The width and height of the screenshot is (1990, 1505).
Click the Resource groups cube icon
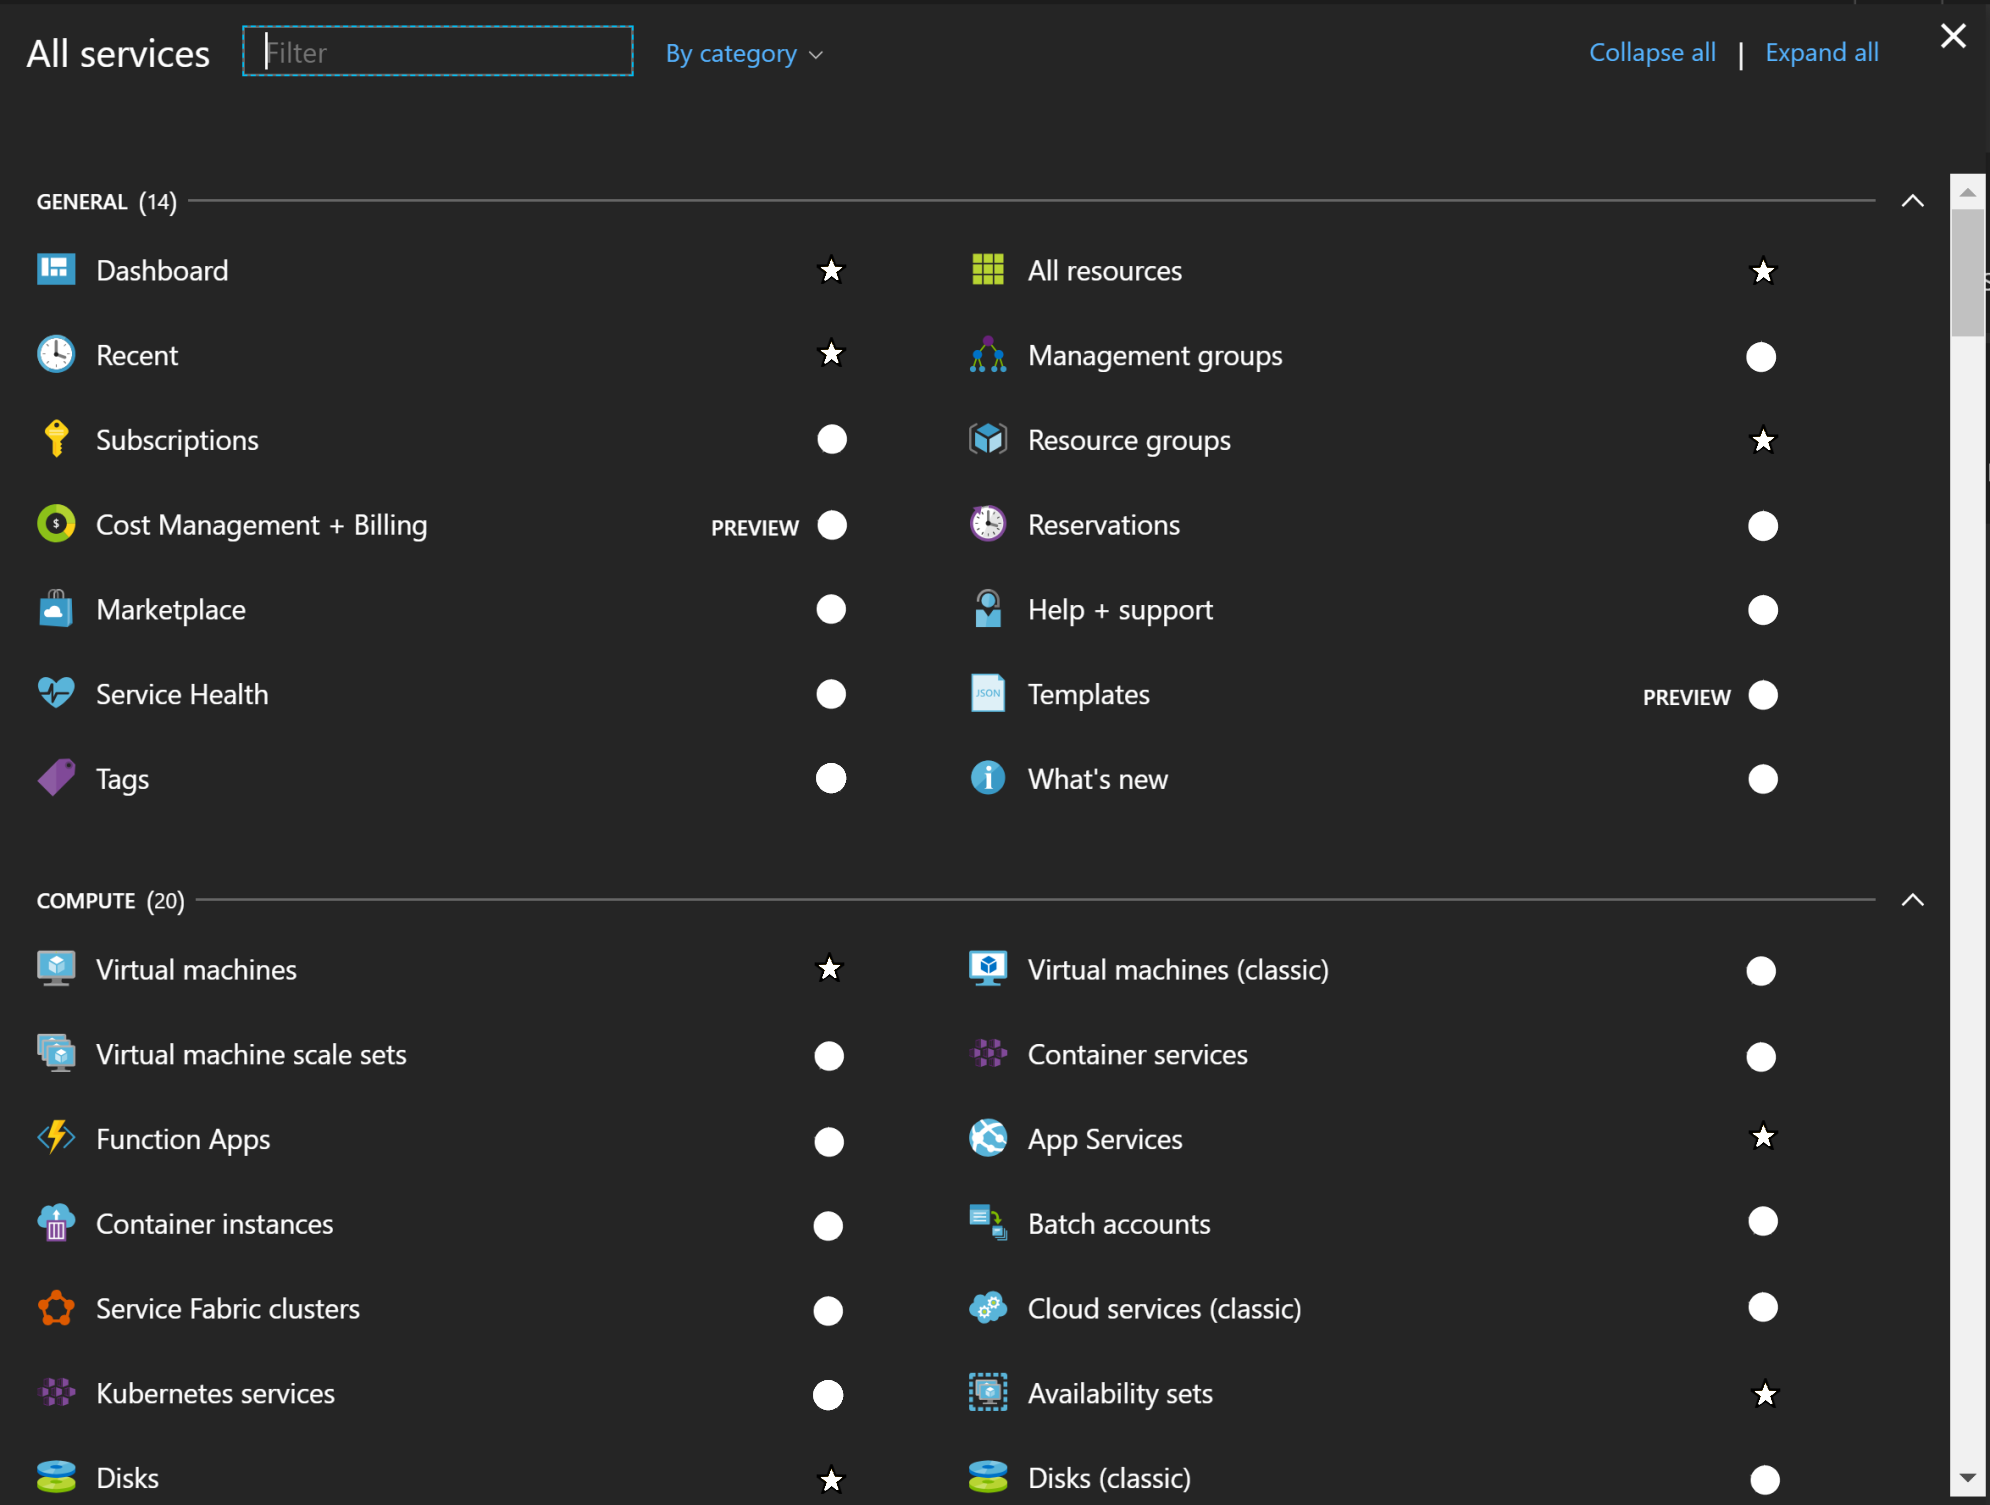pyautogui.click(x=988, y=439)
